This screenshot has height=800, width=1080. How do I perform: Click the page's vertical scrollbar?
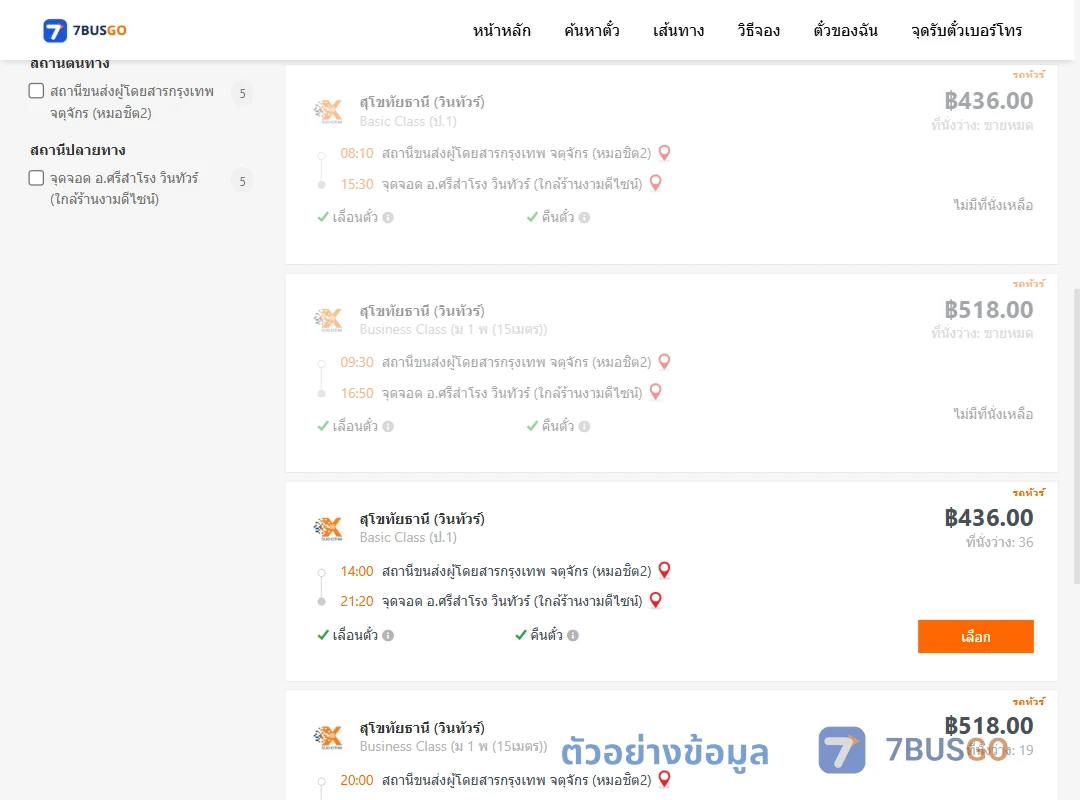tap(1076, 436)
